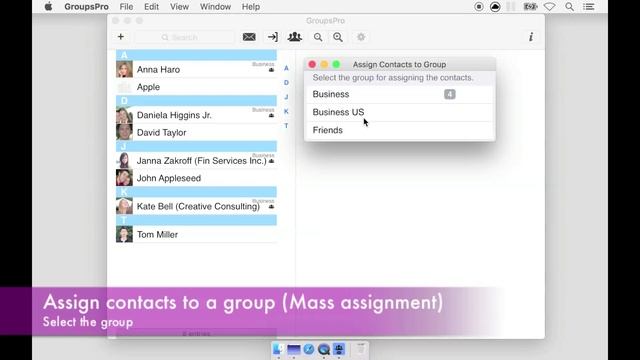The image size is (640, 360).
Task: Open the Help menu
Action: point(251,7)
